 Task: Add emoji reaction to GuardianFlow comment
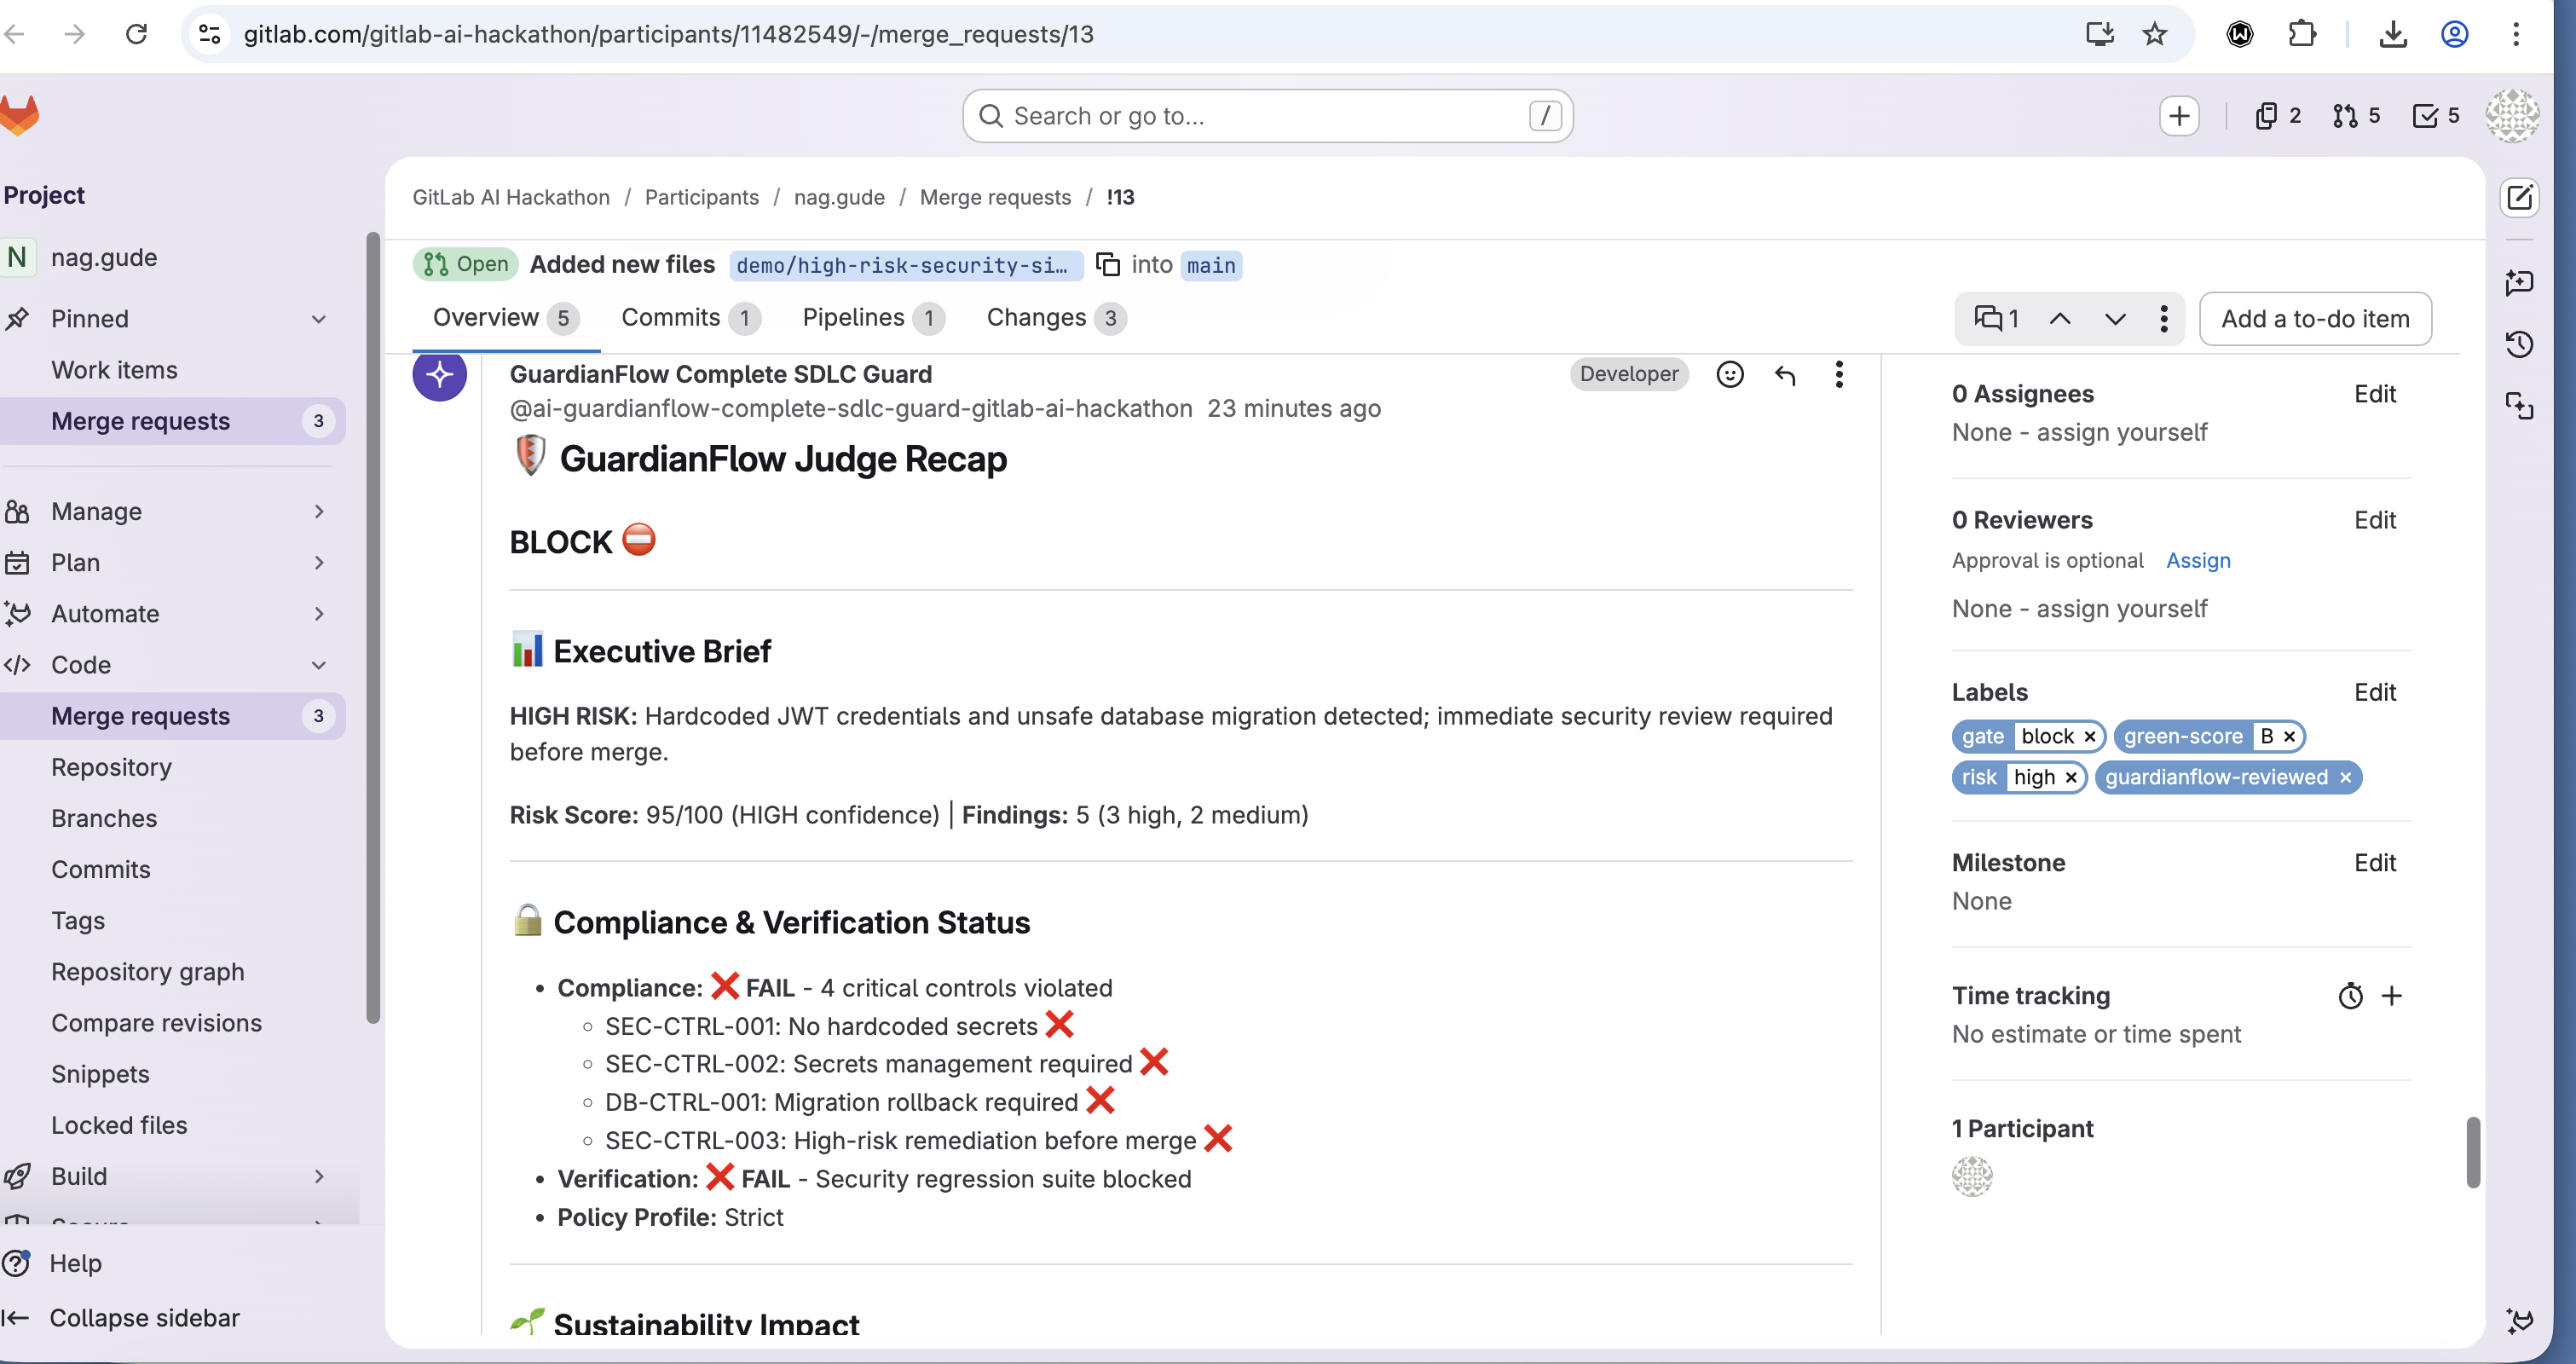click(1729, 374)
